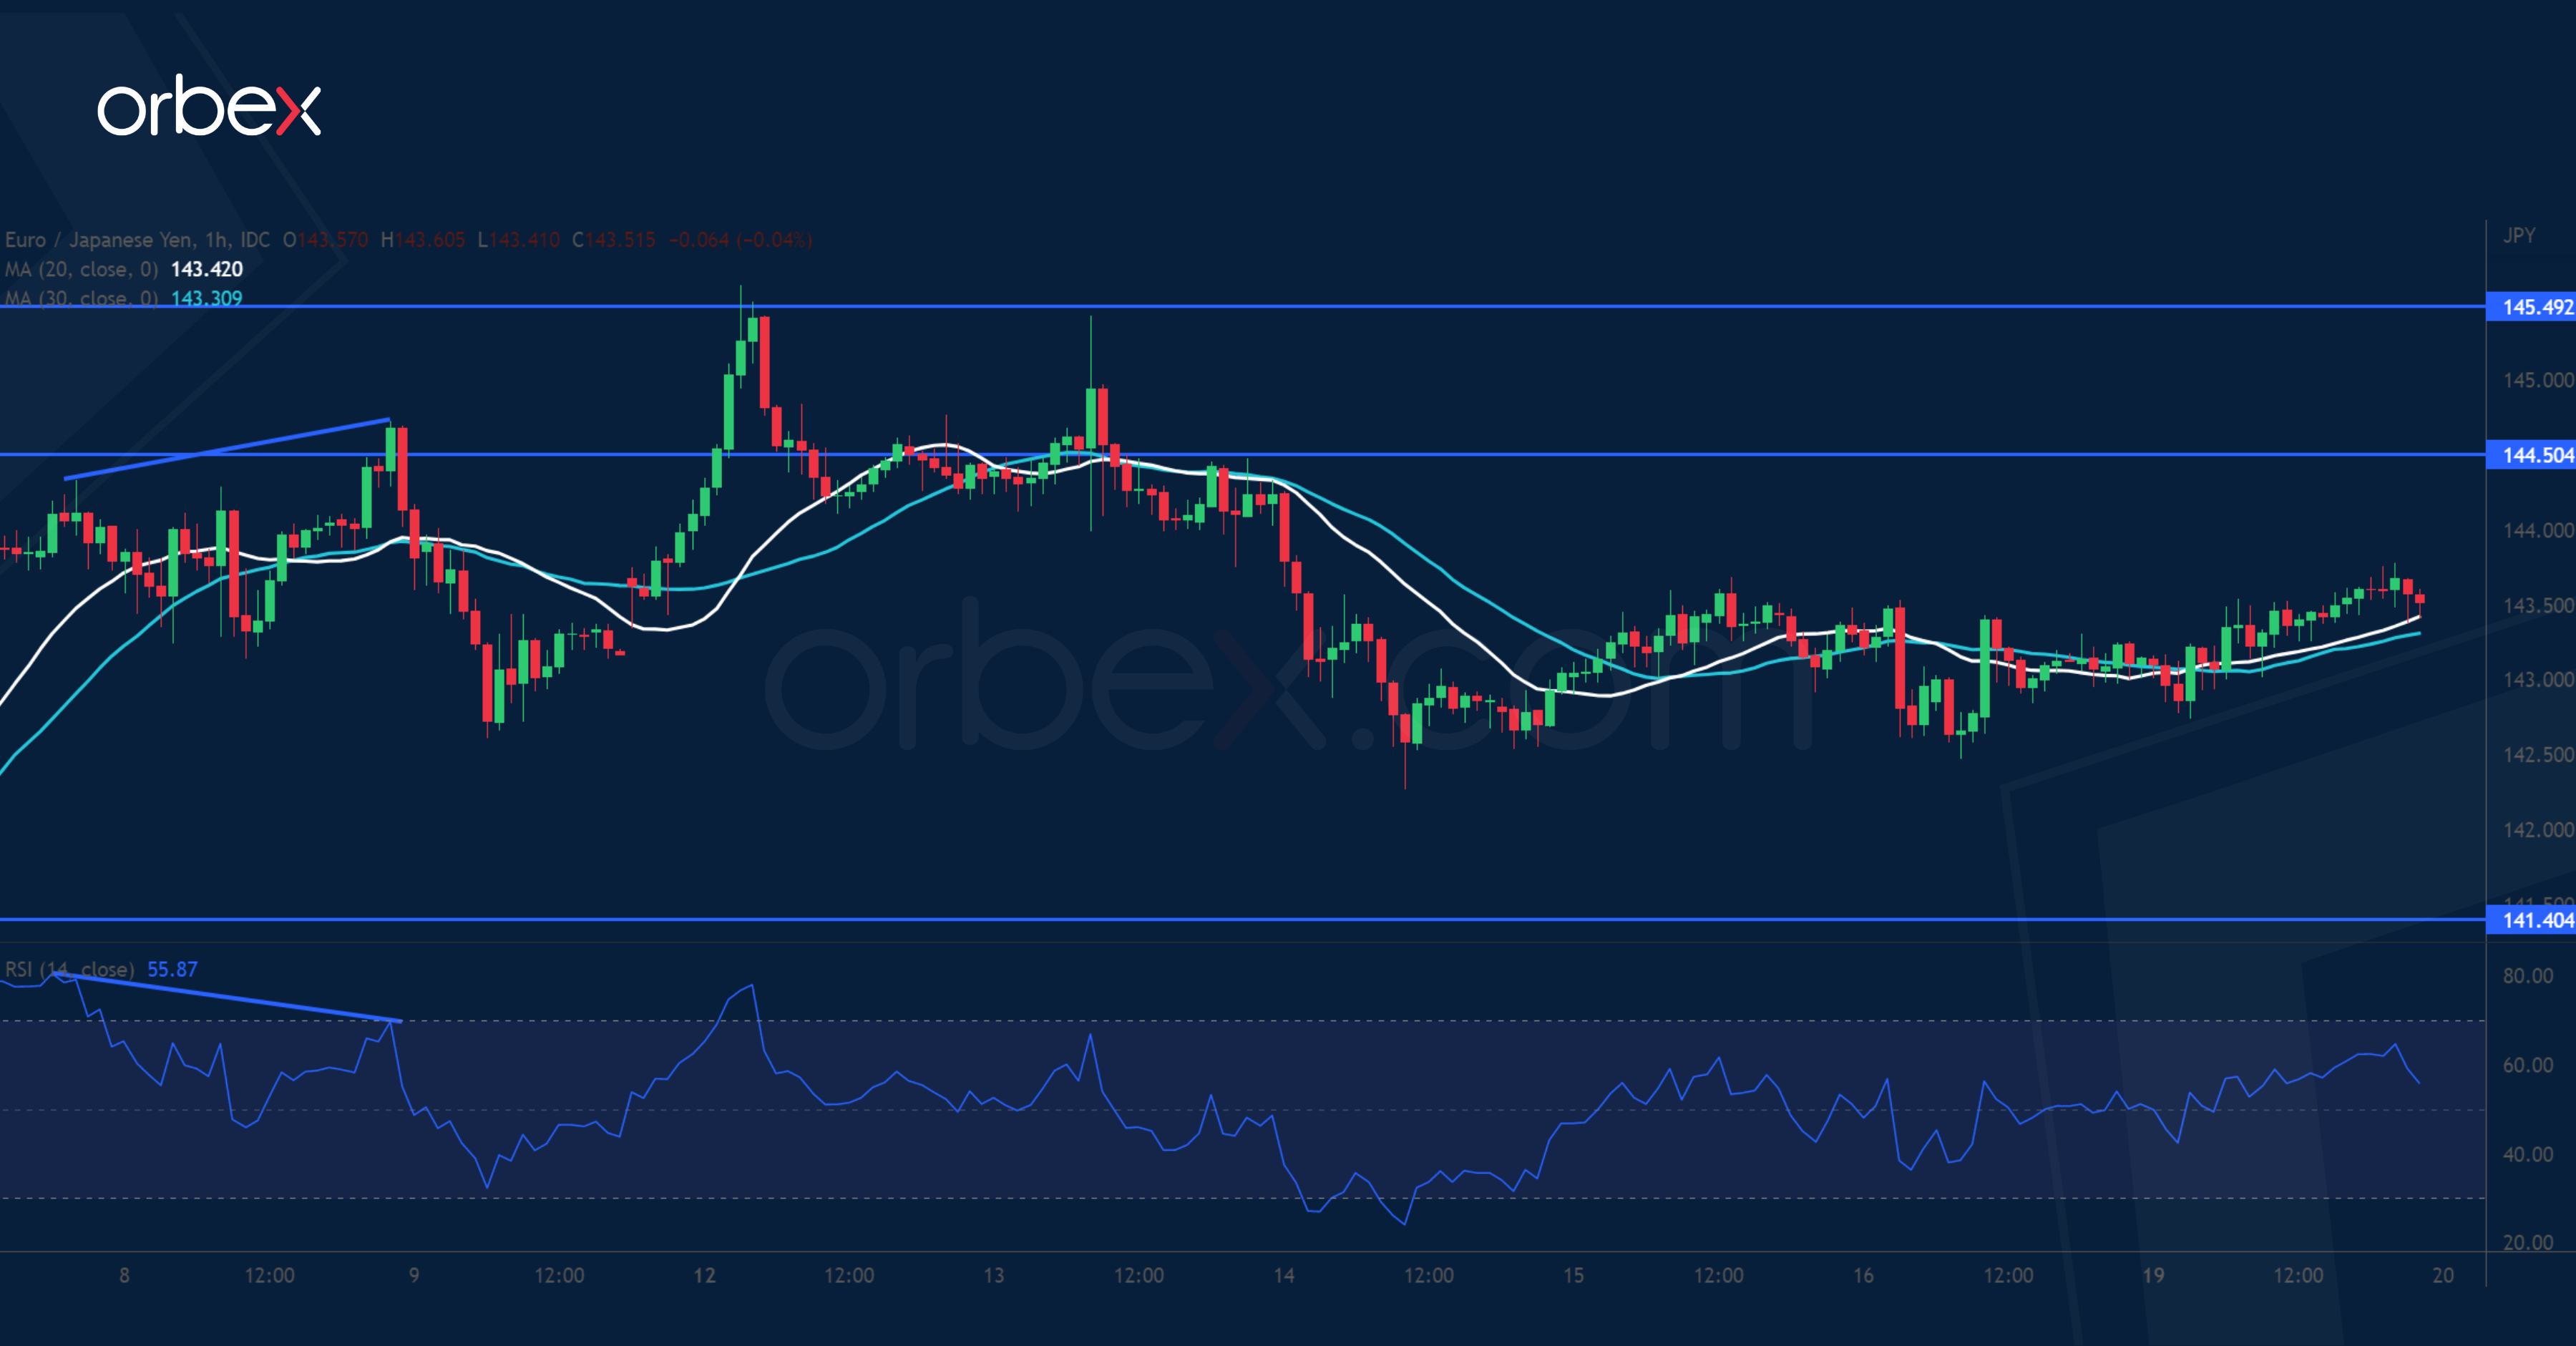Viewport: 2576px width, 1346px height.
Task: Click date label 9 on time axis
Action: pos(414,1275)
